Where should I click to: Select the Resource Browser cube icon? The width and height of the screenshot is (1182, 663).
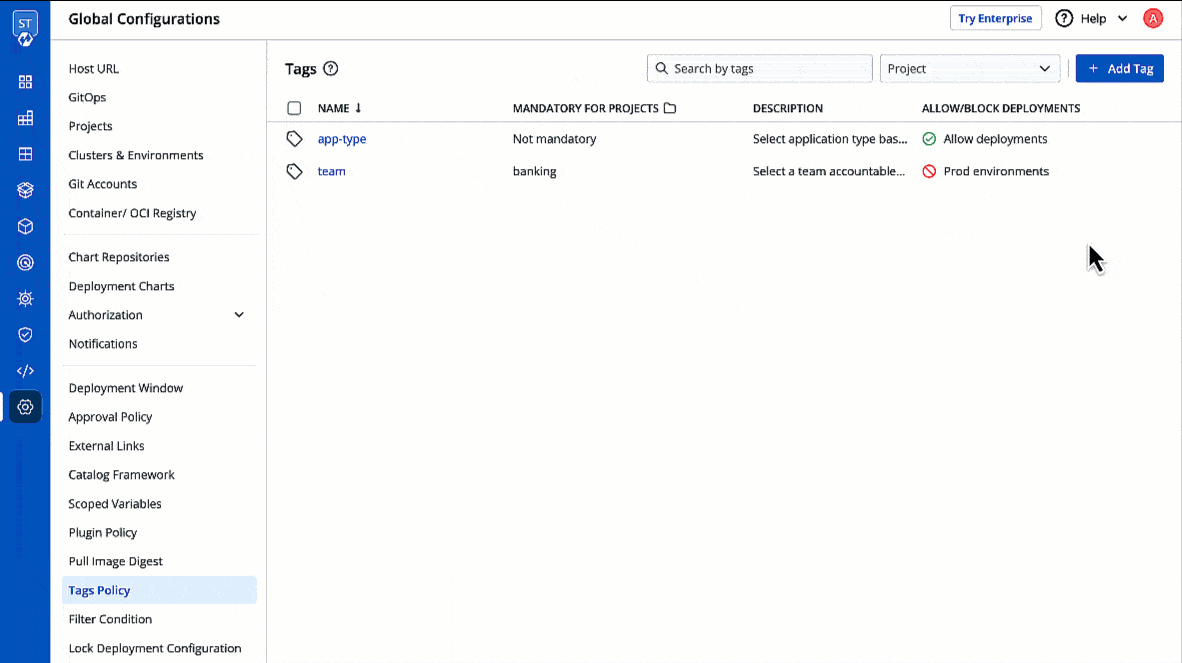(25, 226)
